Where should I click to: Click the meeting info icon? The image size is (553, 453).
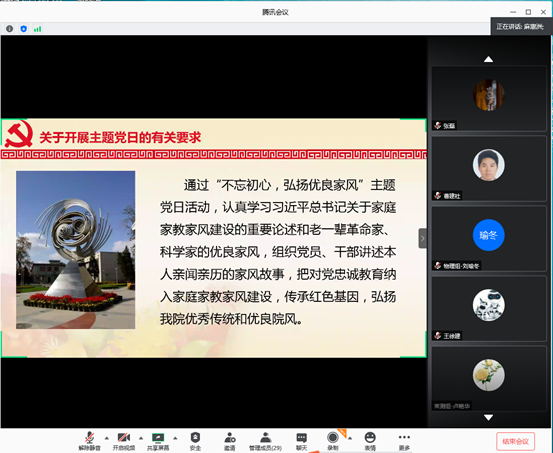click(10, 29)
